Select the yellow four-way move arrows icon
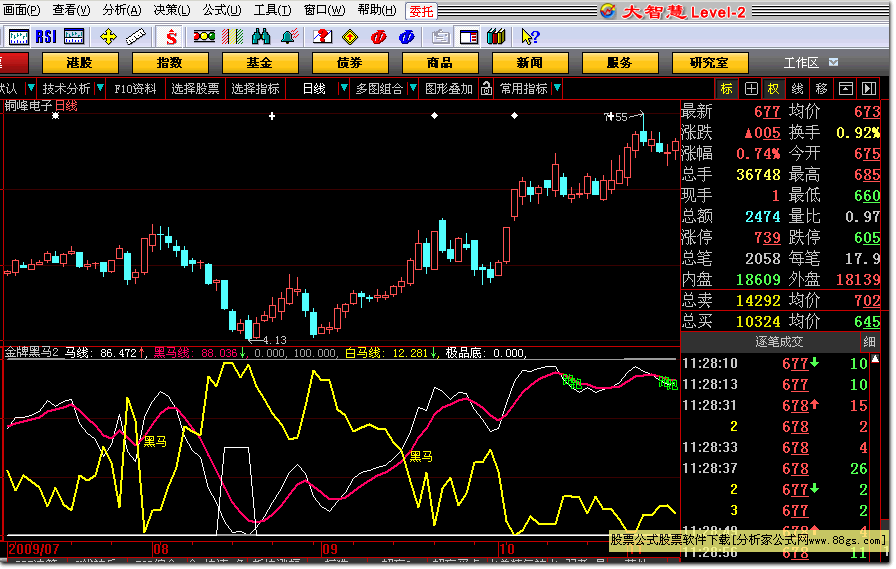The width and height of the screenshot is (896, 569). 108,37
